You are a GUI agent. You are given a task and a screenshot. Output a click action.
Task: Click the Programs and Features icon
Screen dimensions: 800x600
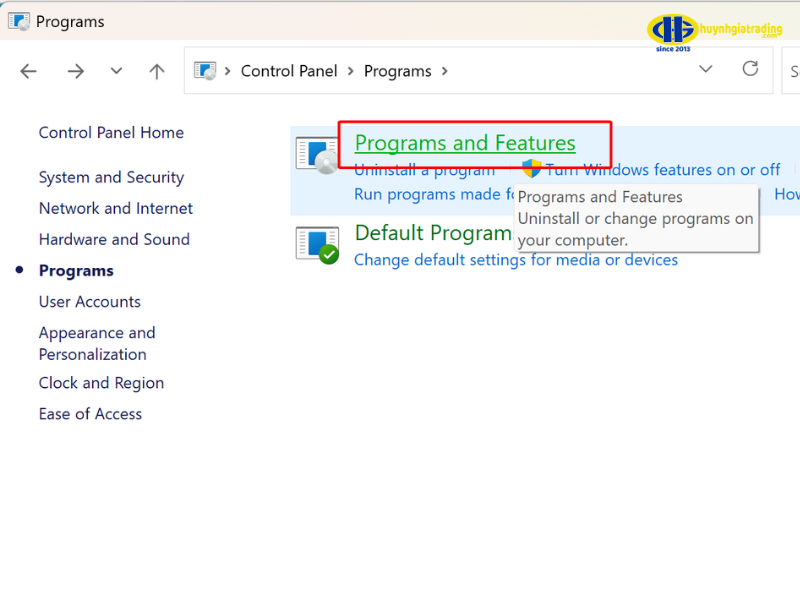pos(317,155)
